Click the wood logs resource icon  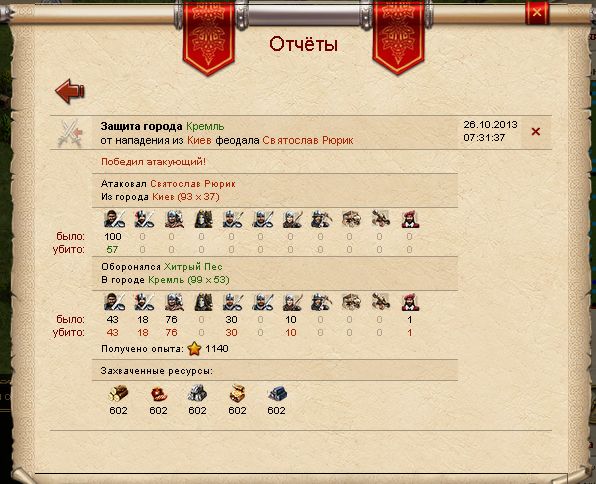coord(118,394)
